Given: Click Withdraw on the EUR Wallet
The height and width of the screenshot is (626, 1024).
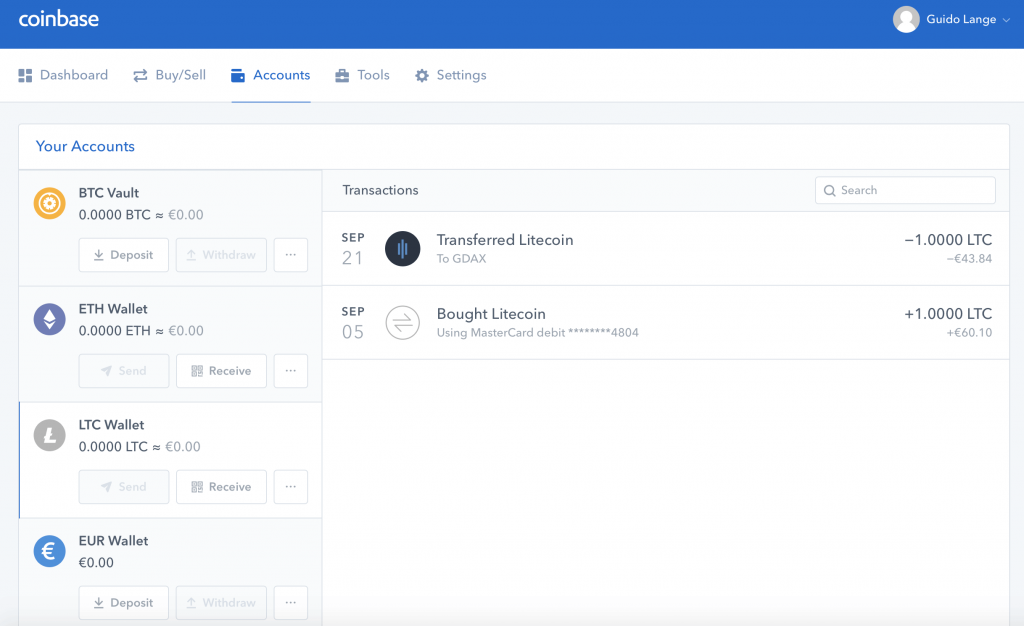Looking at the screenshot, I should pyautogui.click(x=221, y=603).
